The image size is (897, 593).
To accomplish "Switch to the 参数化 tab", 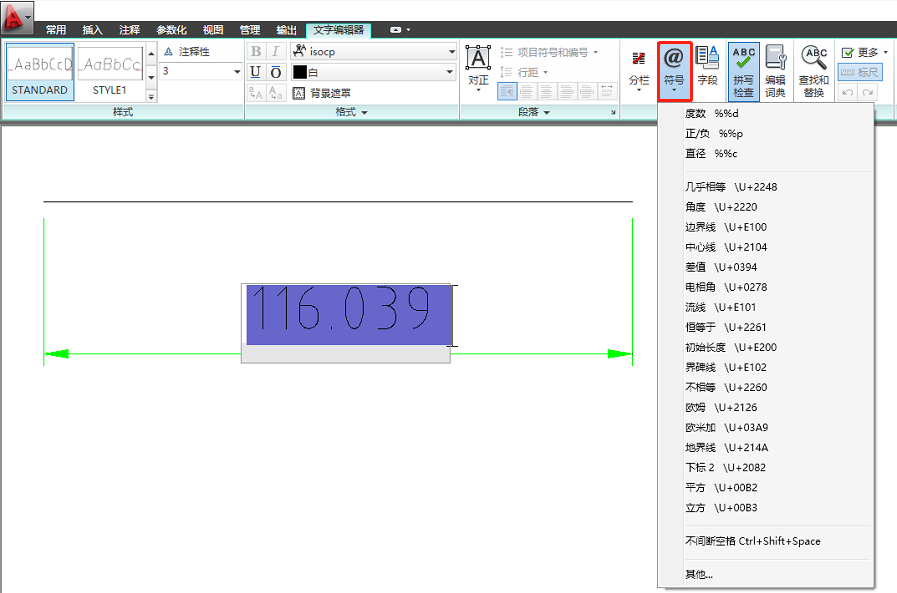I will tap(172, 30).
